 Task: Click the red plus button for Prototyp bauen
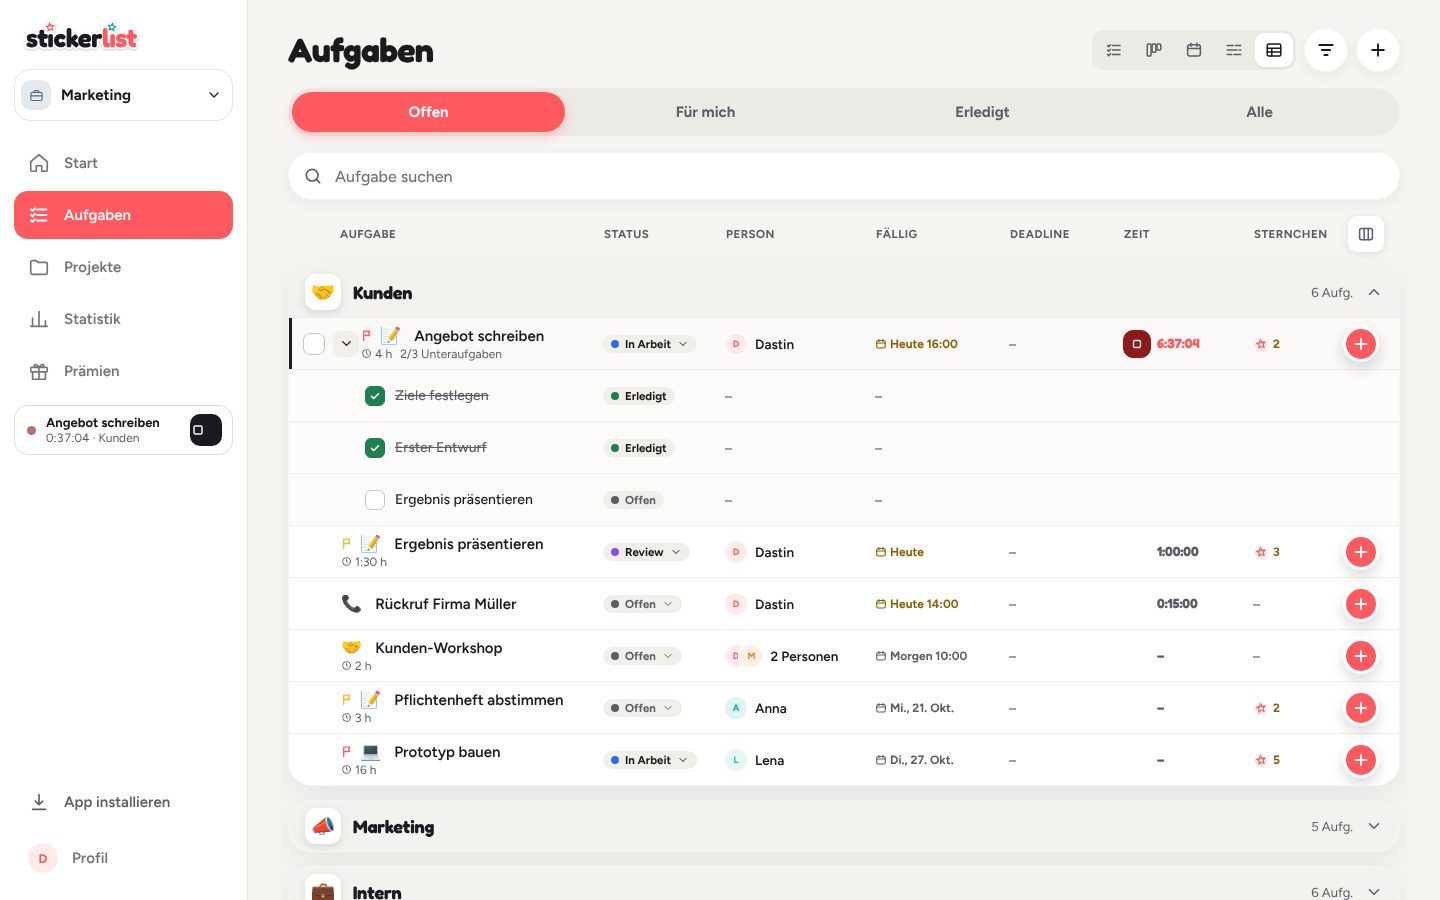[x=1361, y=760]
